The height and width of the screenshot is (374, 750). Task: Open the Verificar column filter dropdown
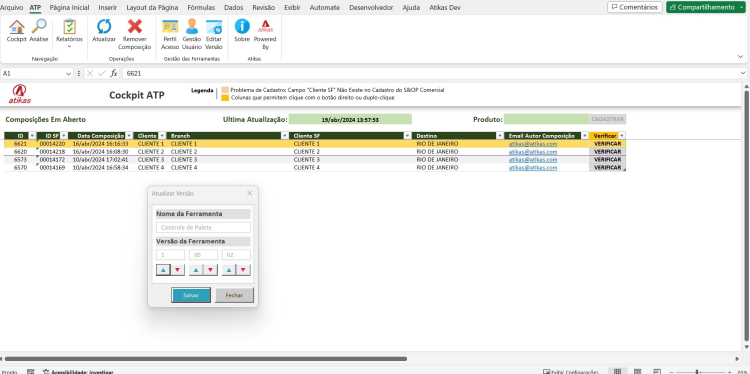point(622,136)
